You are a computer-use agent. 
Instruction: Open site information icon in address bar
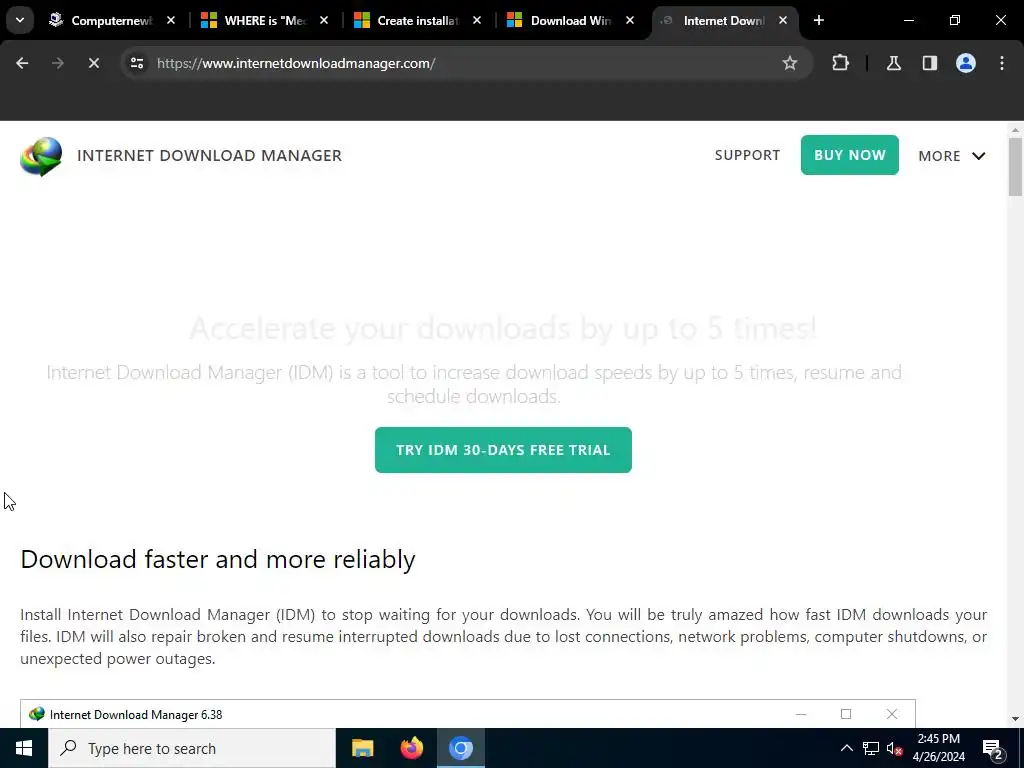[x=137, y=63]
